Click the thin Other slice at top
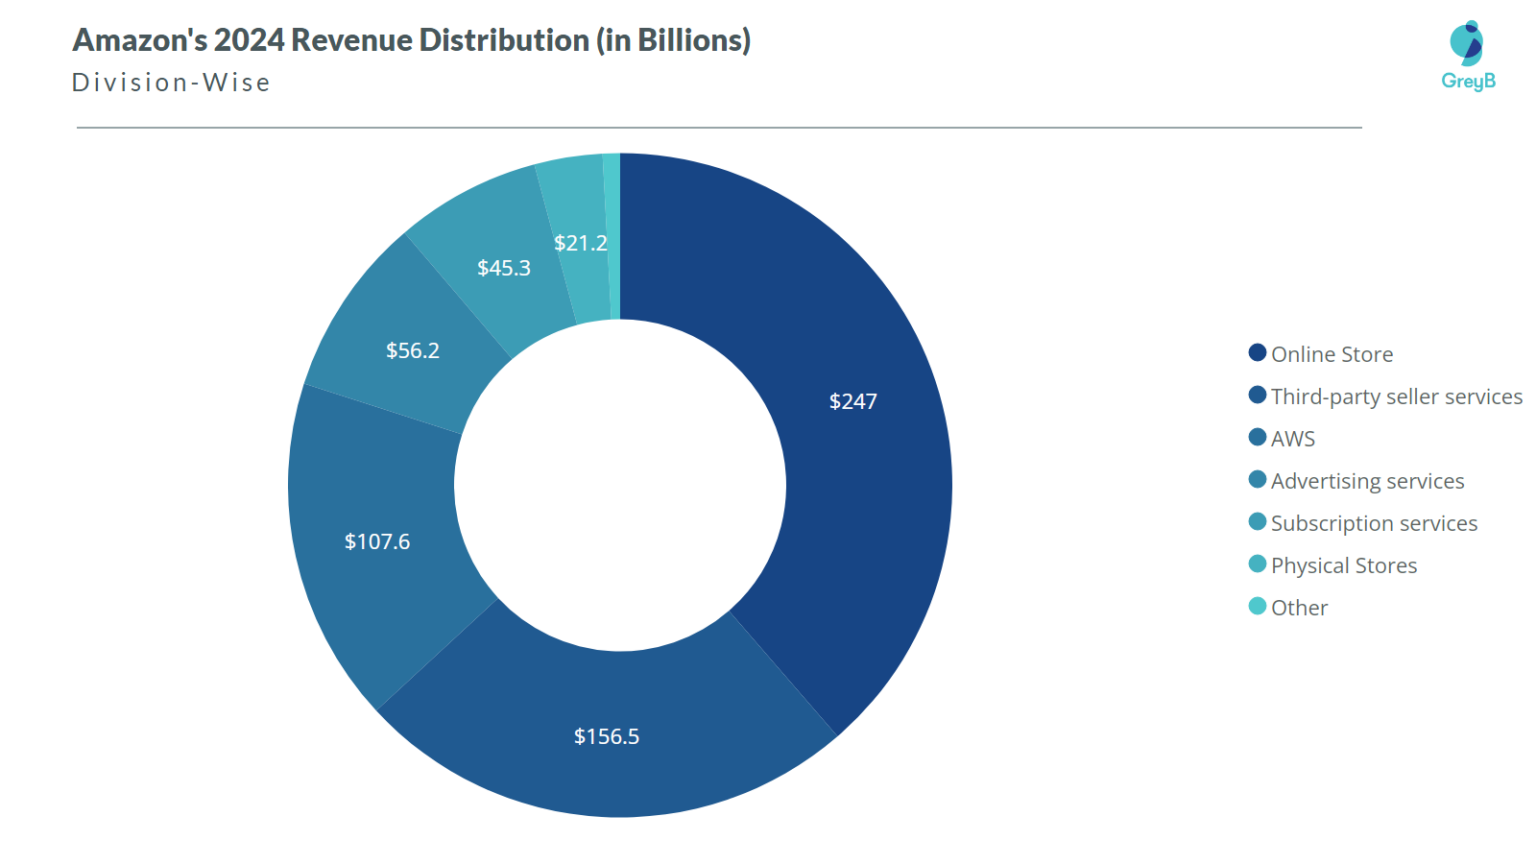This screenshot has height=864, width=1536. click(615, 230)
